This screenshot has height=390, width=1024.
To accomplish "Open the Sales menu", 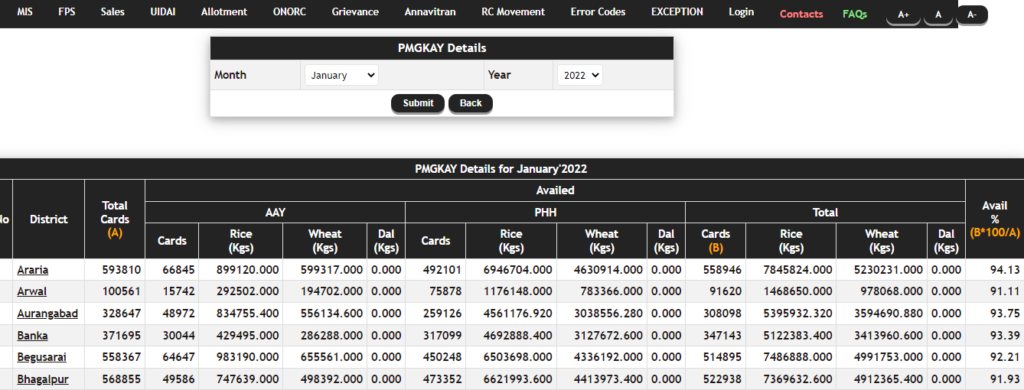I will (x=113, y=12).
